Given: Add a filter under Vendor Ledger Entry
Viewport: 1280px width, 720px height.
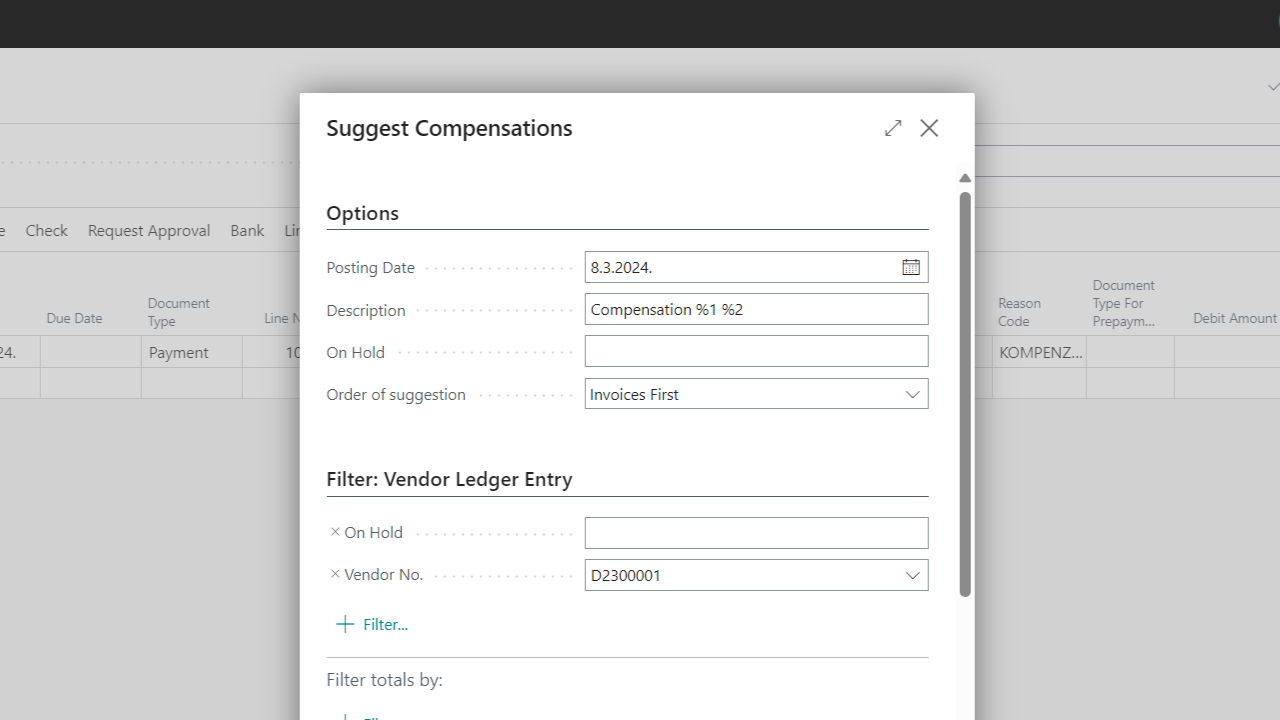Looking at the screenshot, I should click(x=372, y=624).
